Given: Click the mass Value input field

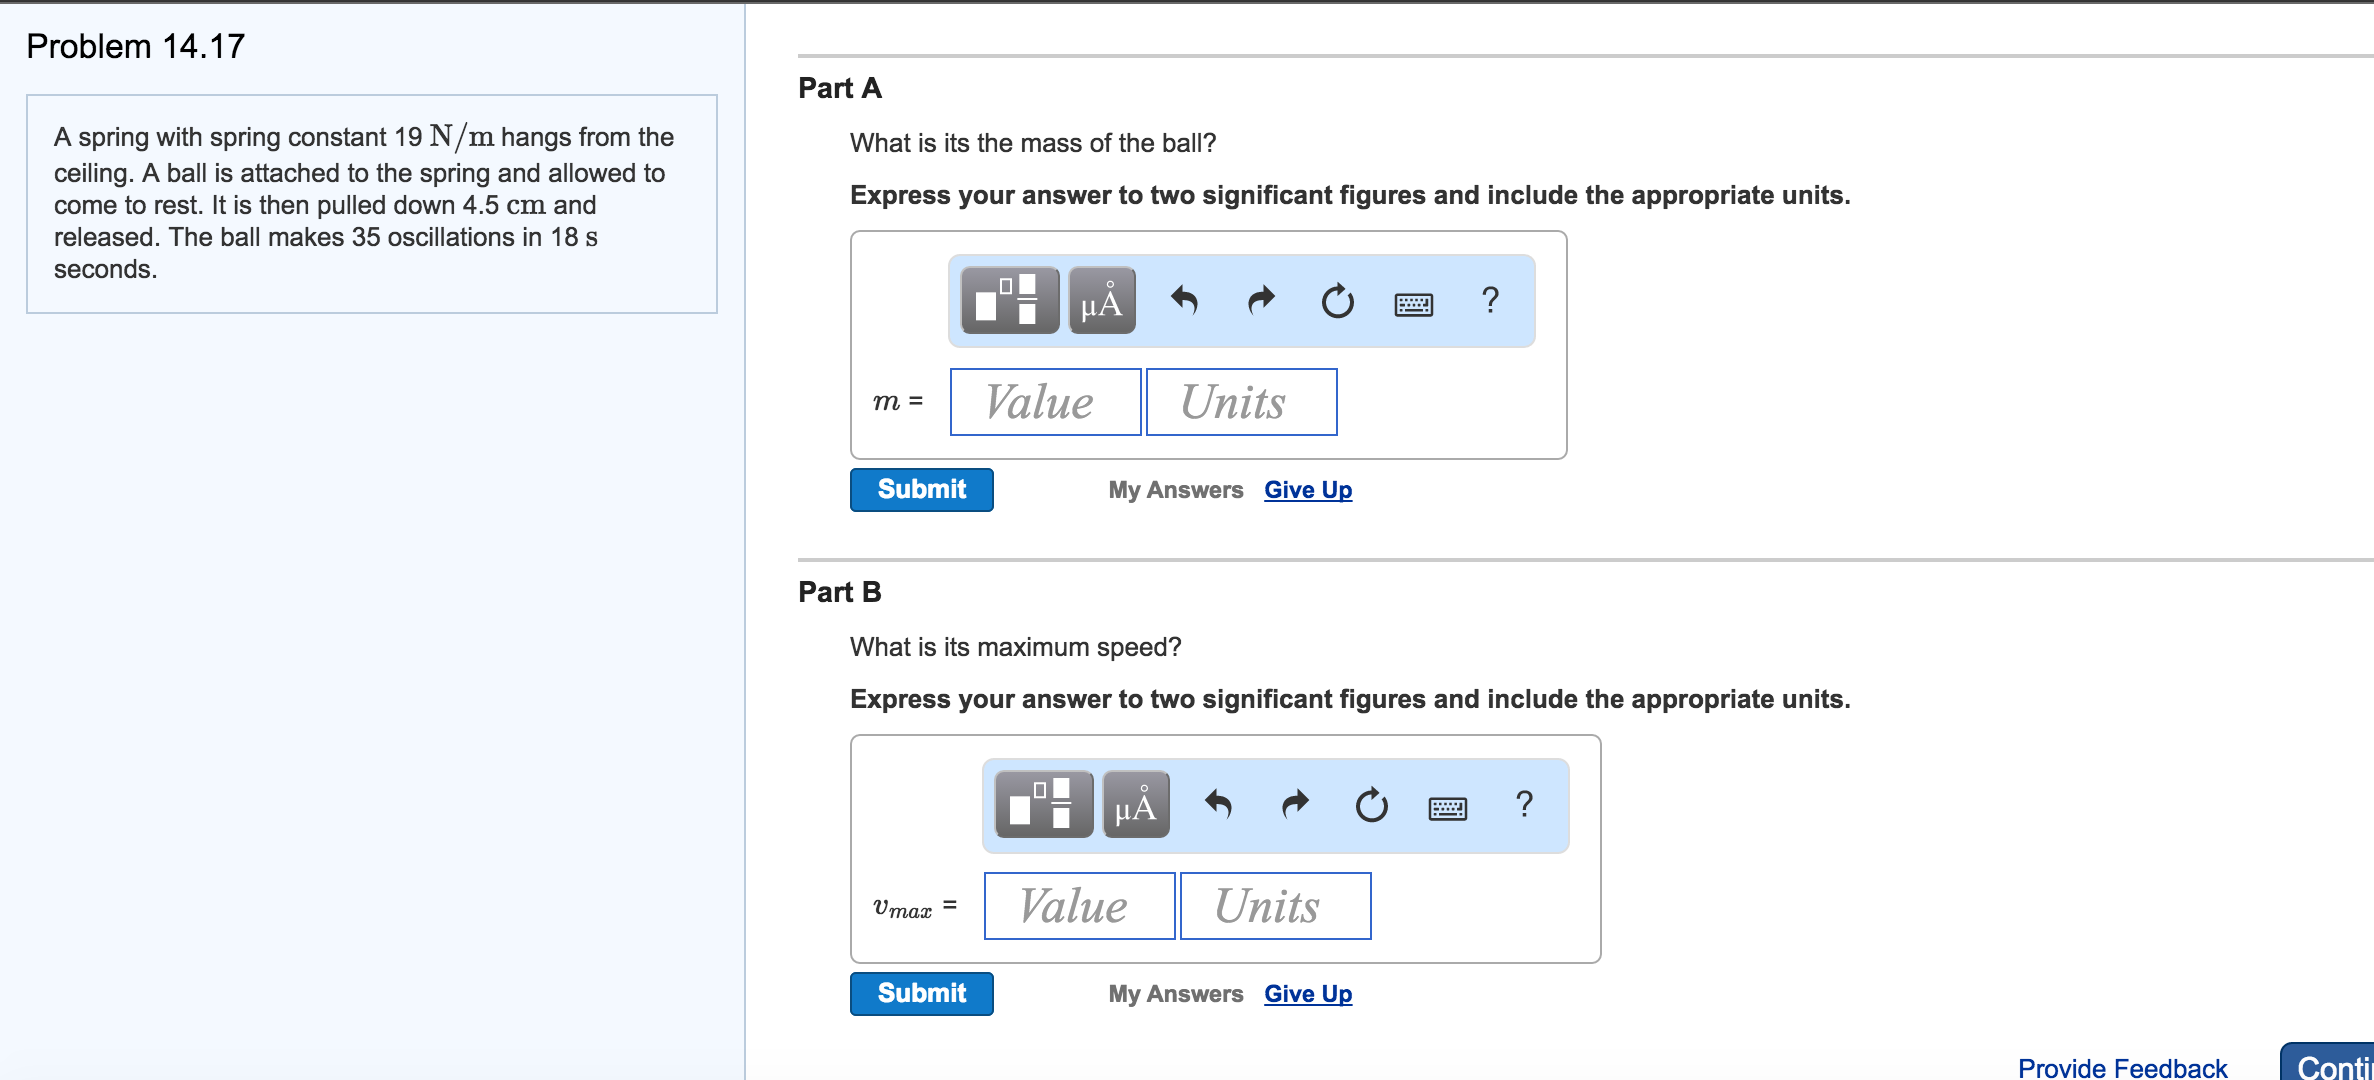Looking at the screenshot, I should (x=1045, y=402).
